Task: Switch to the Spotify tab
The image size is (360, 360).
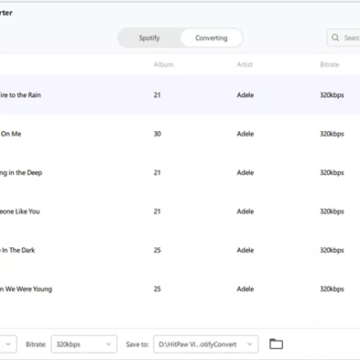Action: point(149,38)
